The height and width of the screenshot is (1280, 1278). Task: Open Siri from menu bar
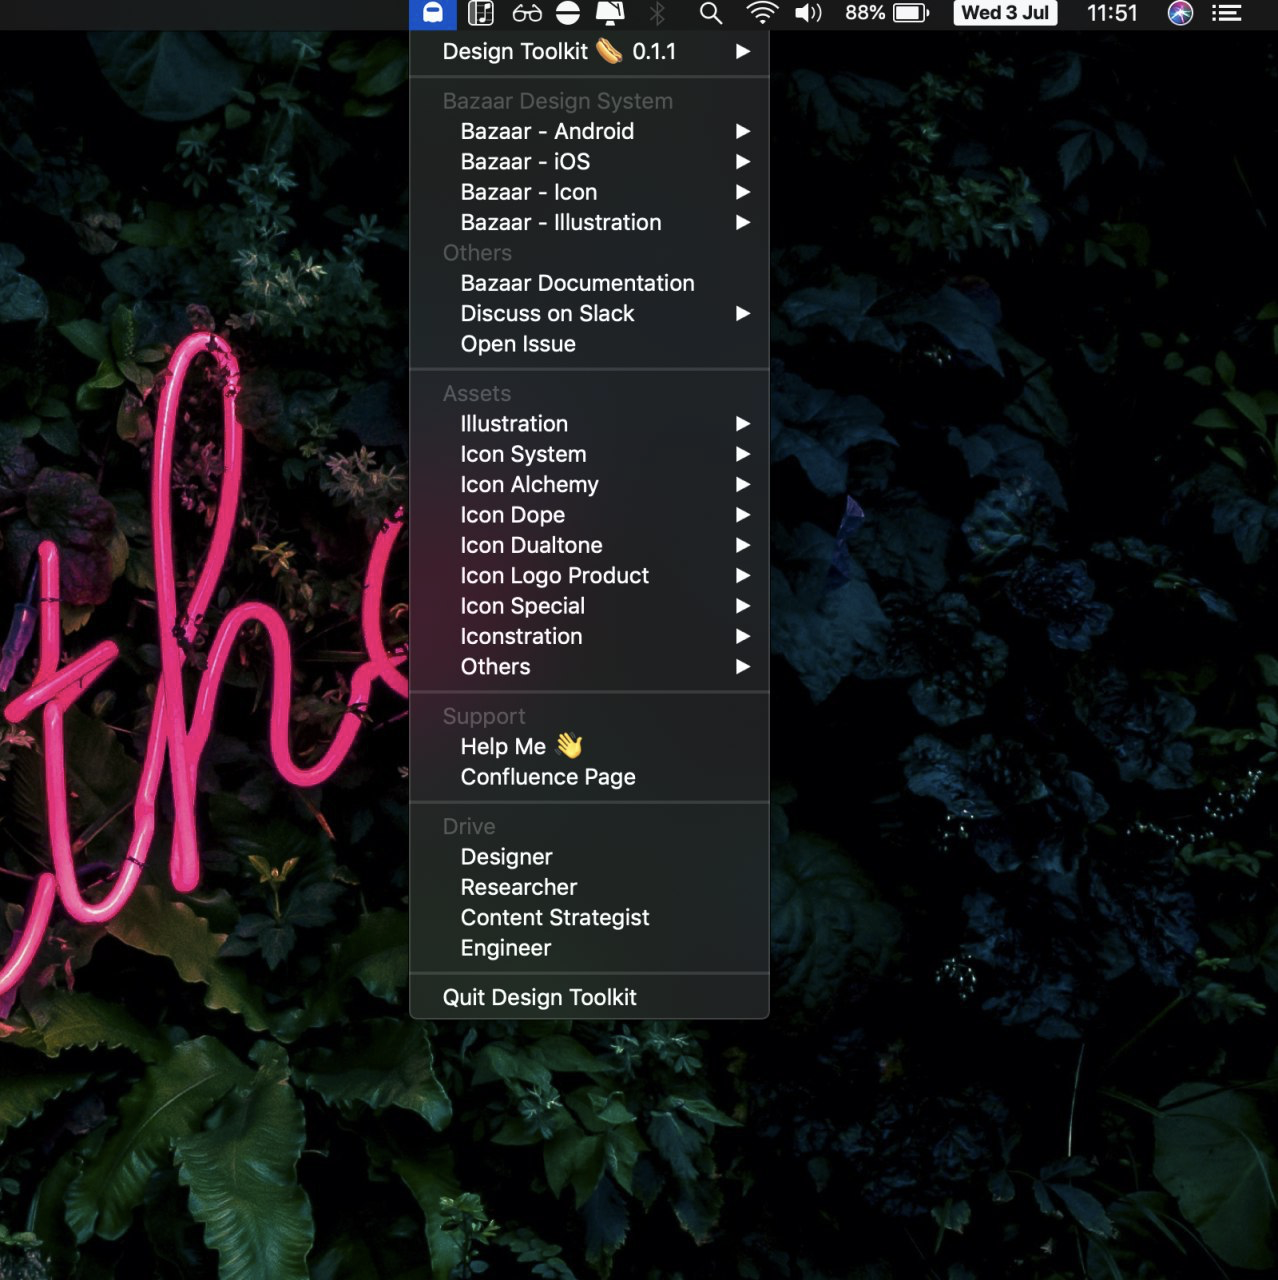pyautogui.click(x=1180, y=13)
